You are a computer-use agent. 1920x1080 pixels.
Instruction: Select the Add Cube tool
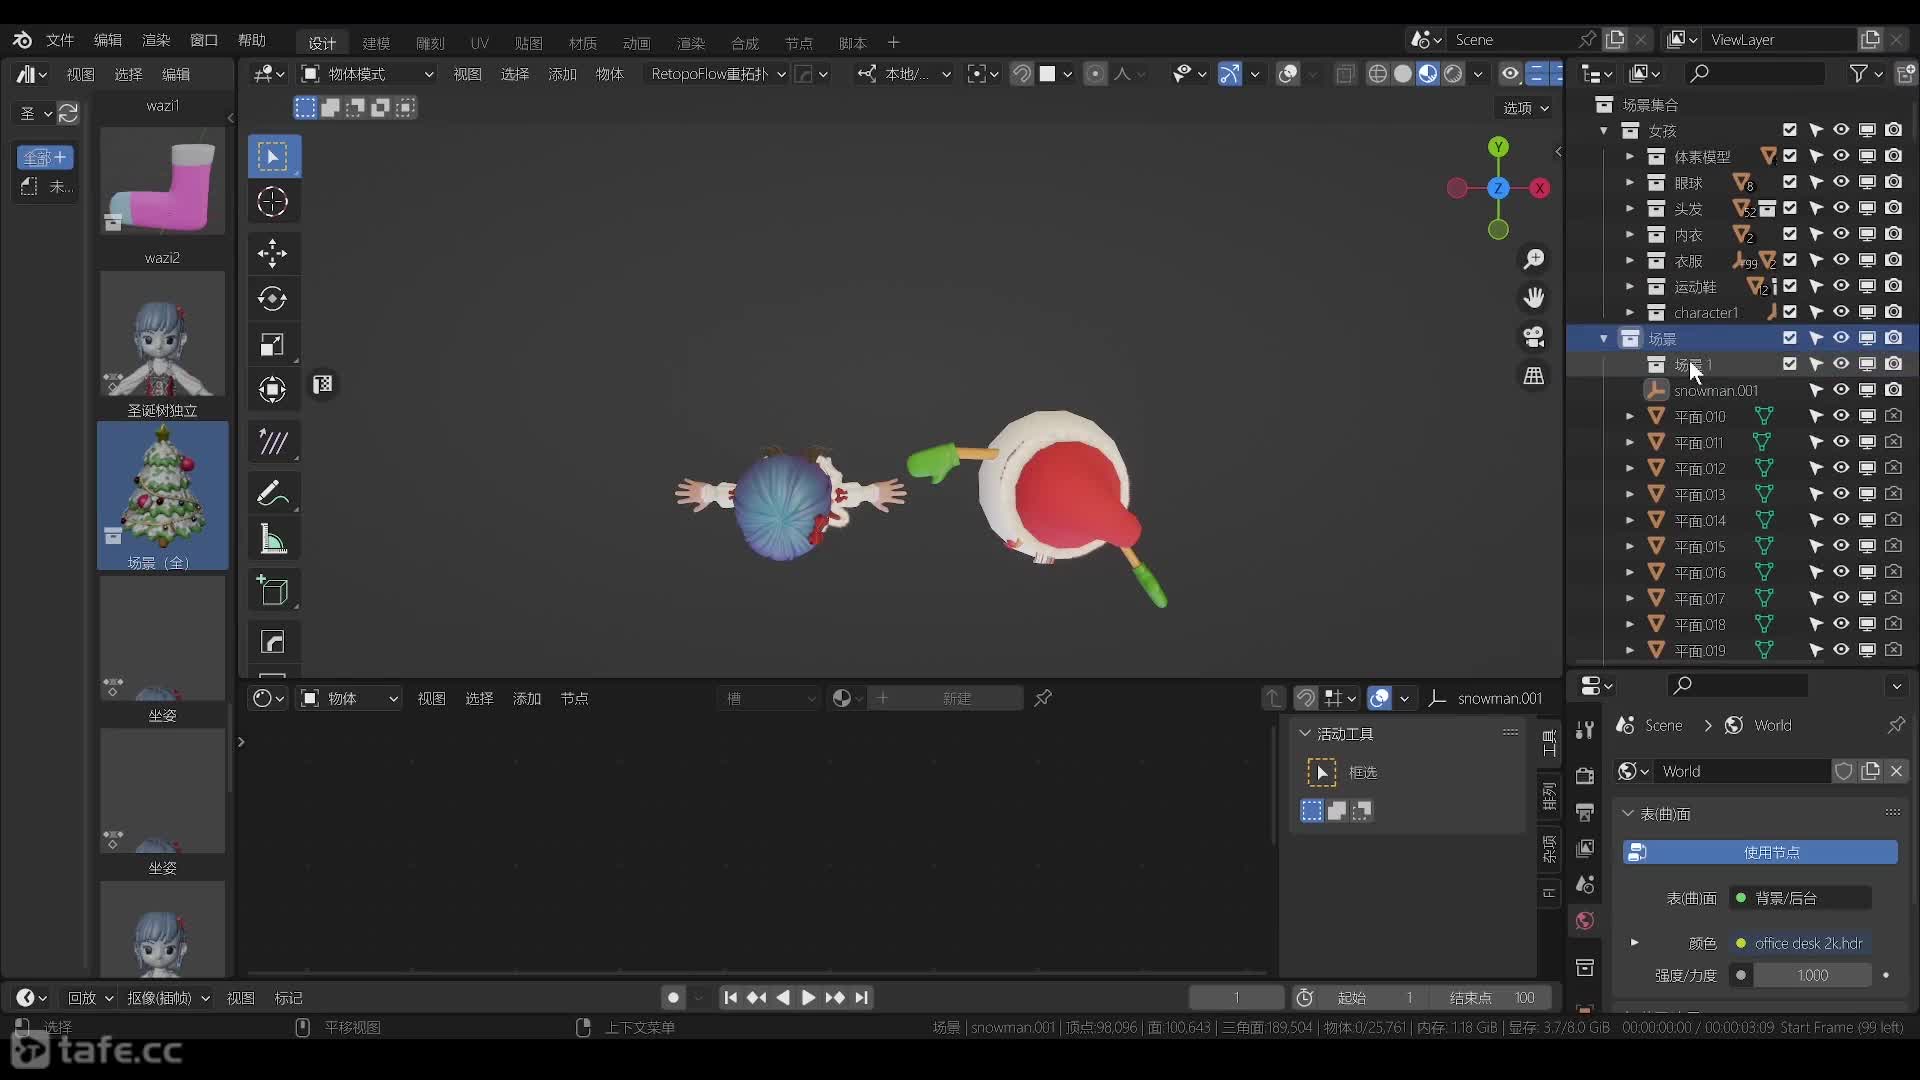[x=273, y=591]
